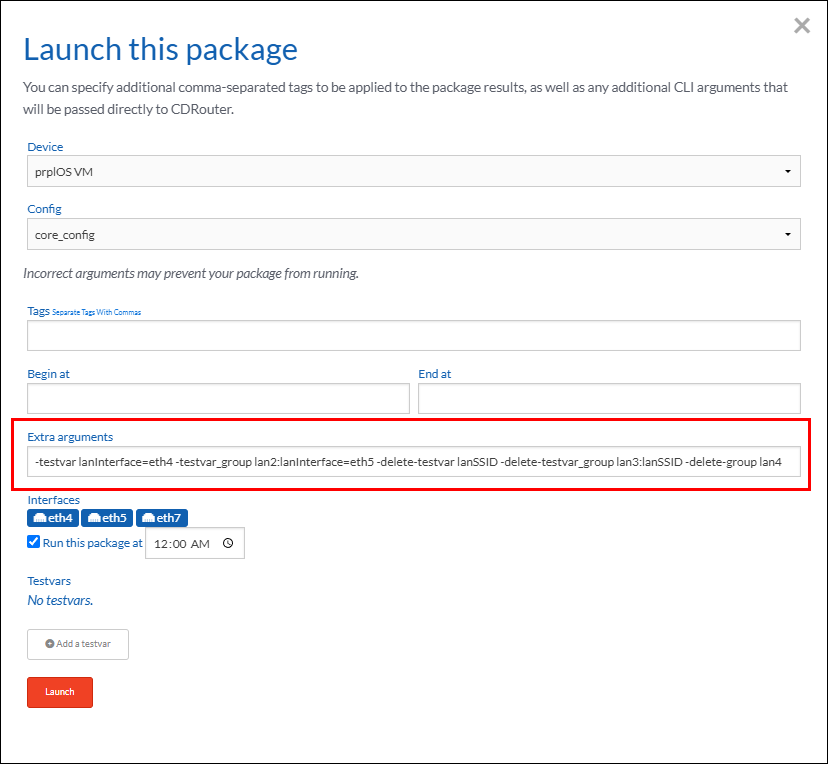This screenshot has height=764, width=828.
Task: Click the Device field label
Action: tap(45, 147)
